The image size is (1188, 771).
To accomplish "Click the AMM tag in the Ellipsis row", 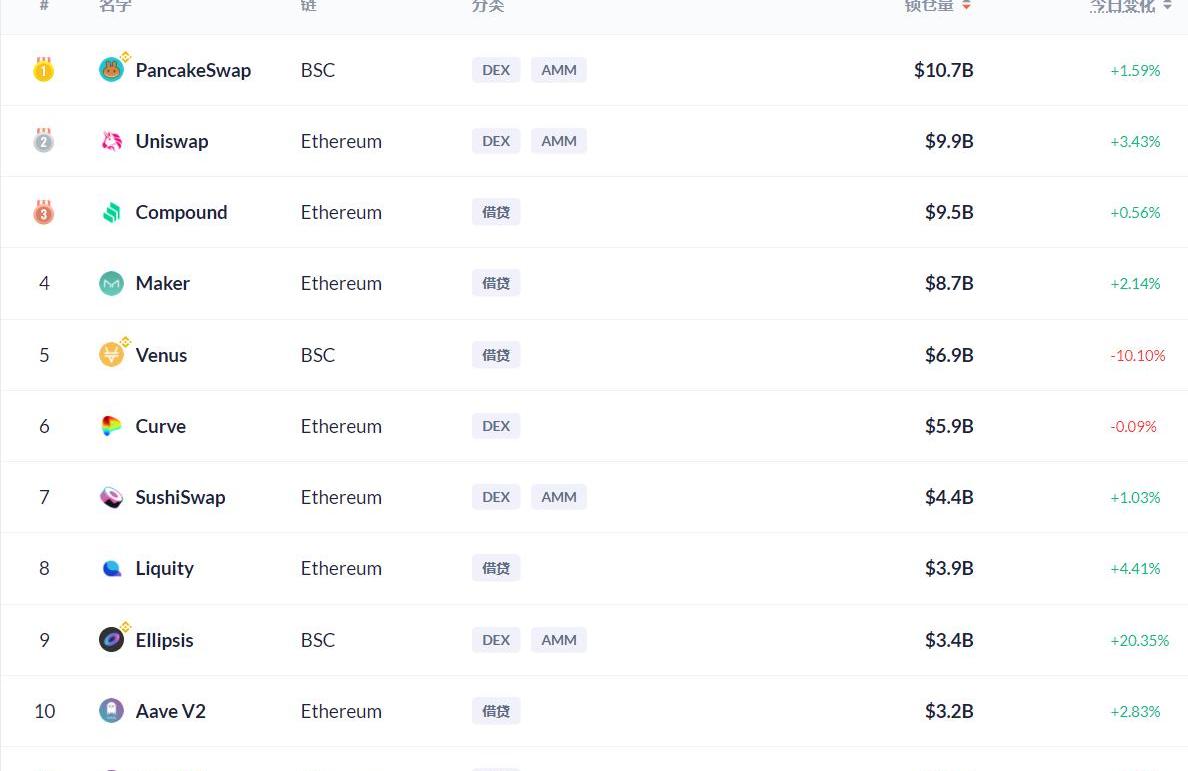I will pos(558,640).
